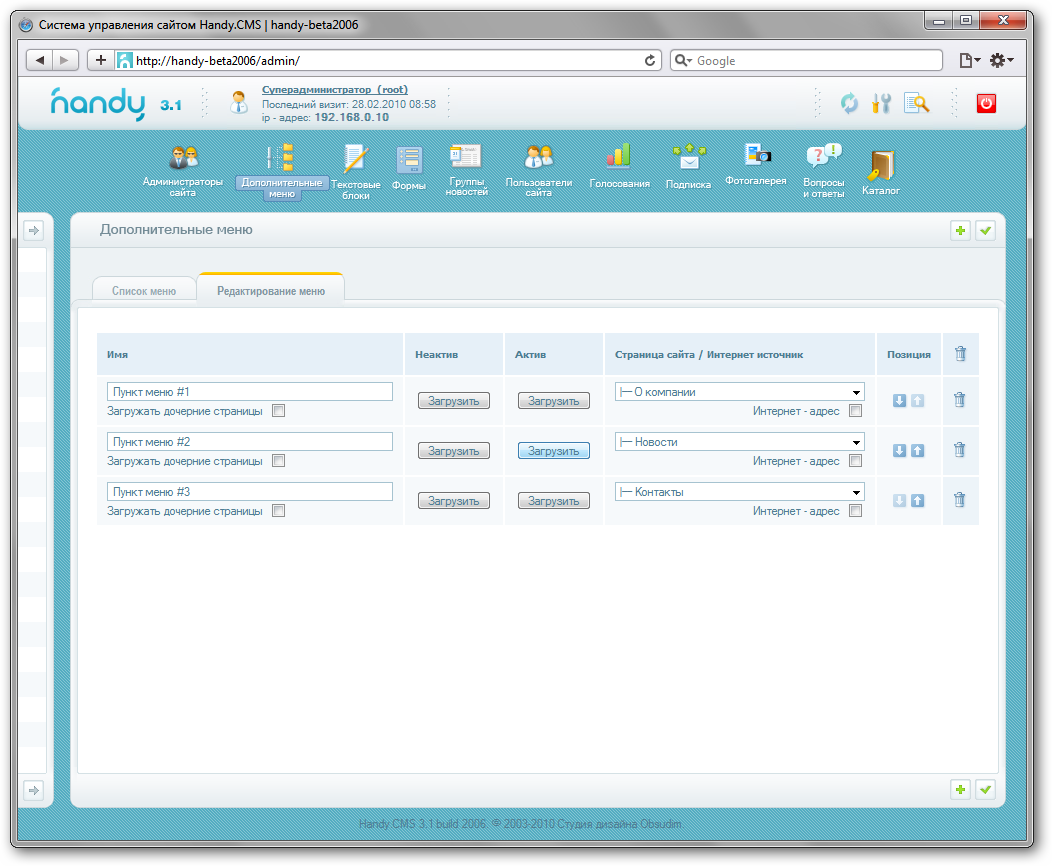
Task: Switch to the Список меню tab
Action: click(x=144, y=291)
